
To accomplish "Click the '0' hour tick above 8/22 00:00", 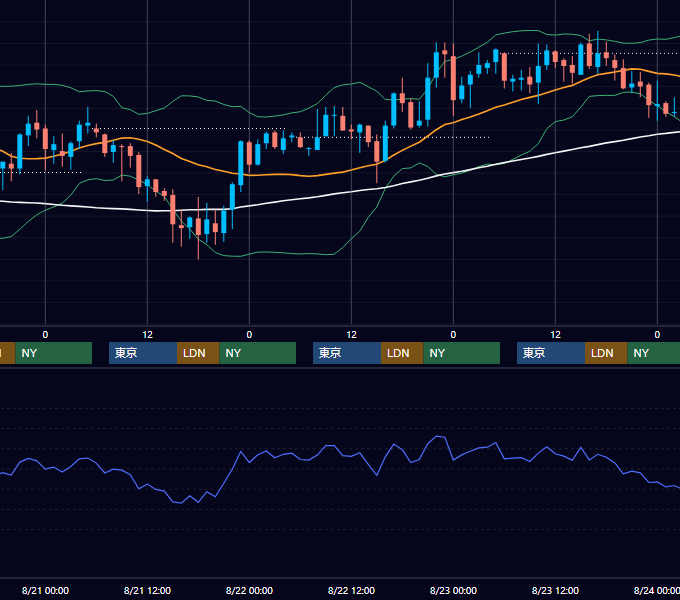I will click(249, 335).
